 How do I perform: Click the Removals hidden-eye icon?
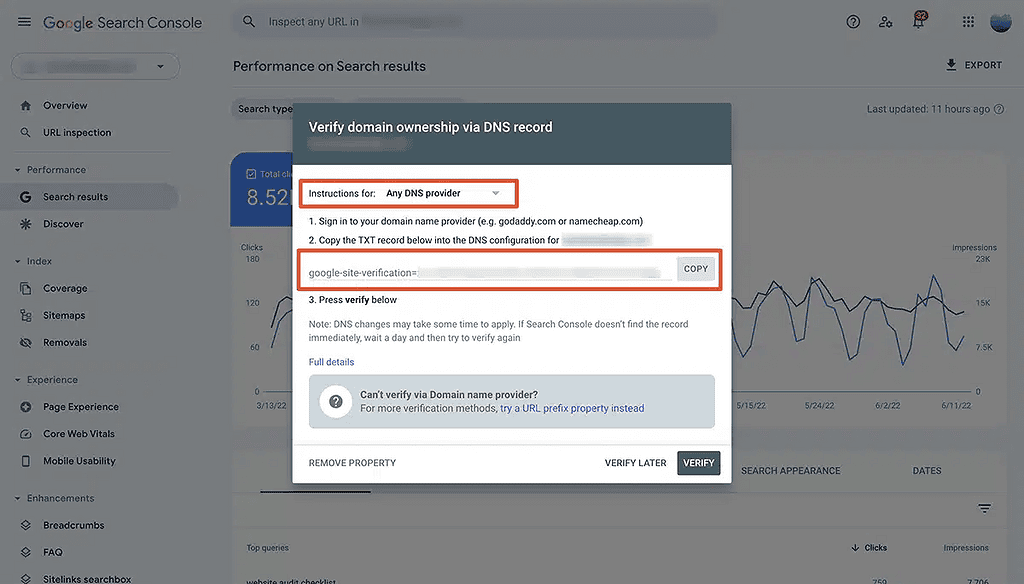25,342
